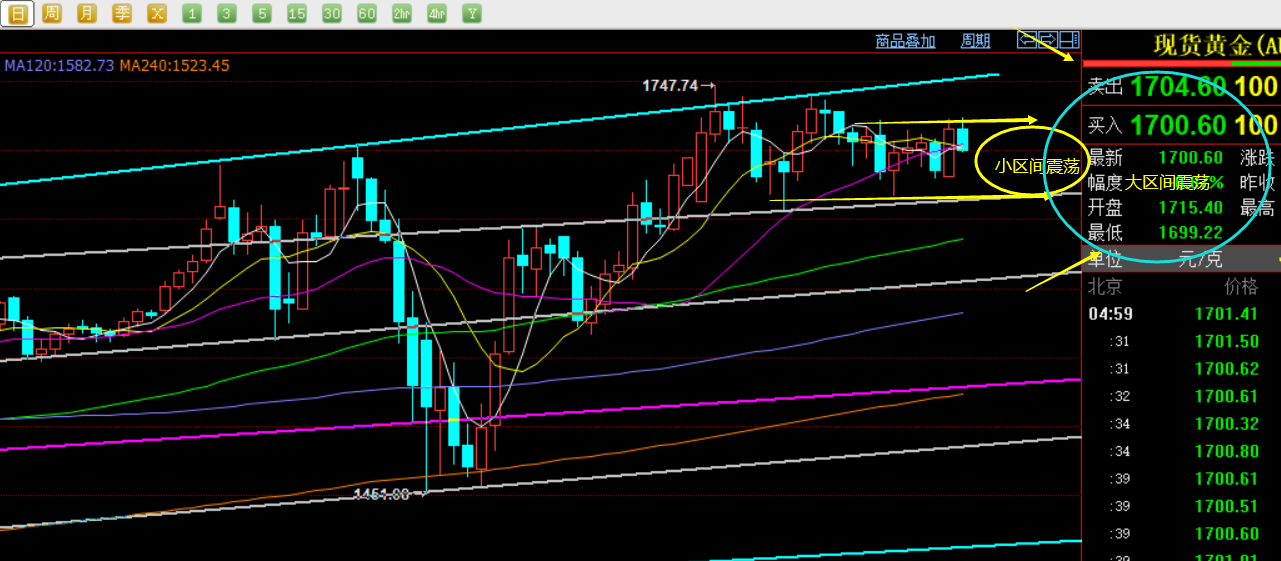Click the orange X period button
The height and width of the screenshot is (561, 1281).
click(157, 13)
